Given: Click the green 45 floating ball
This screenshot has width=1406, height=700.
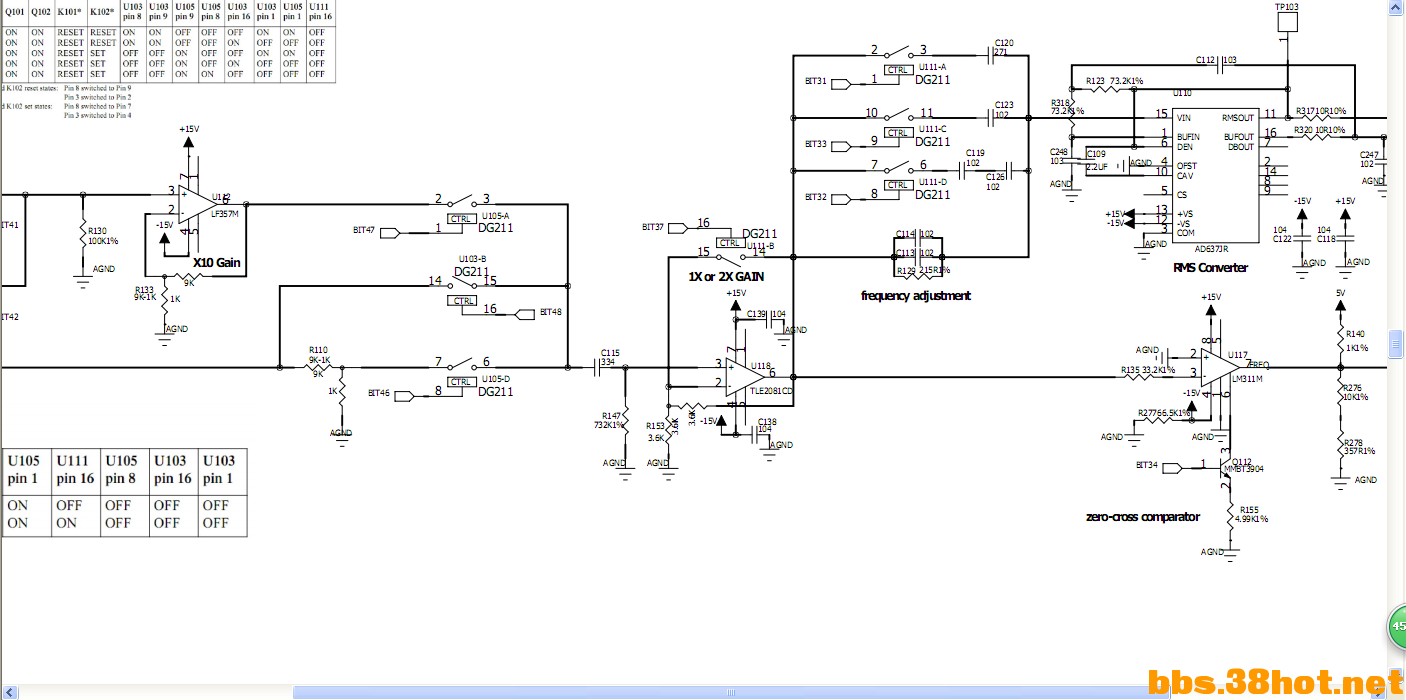Looking at the screenshot, I should point(1397,627).
